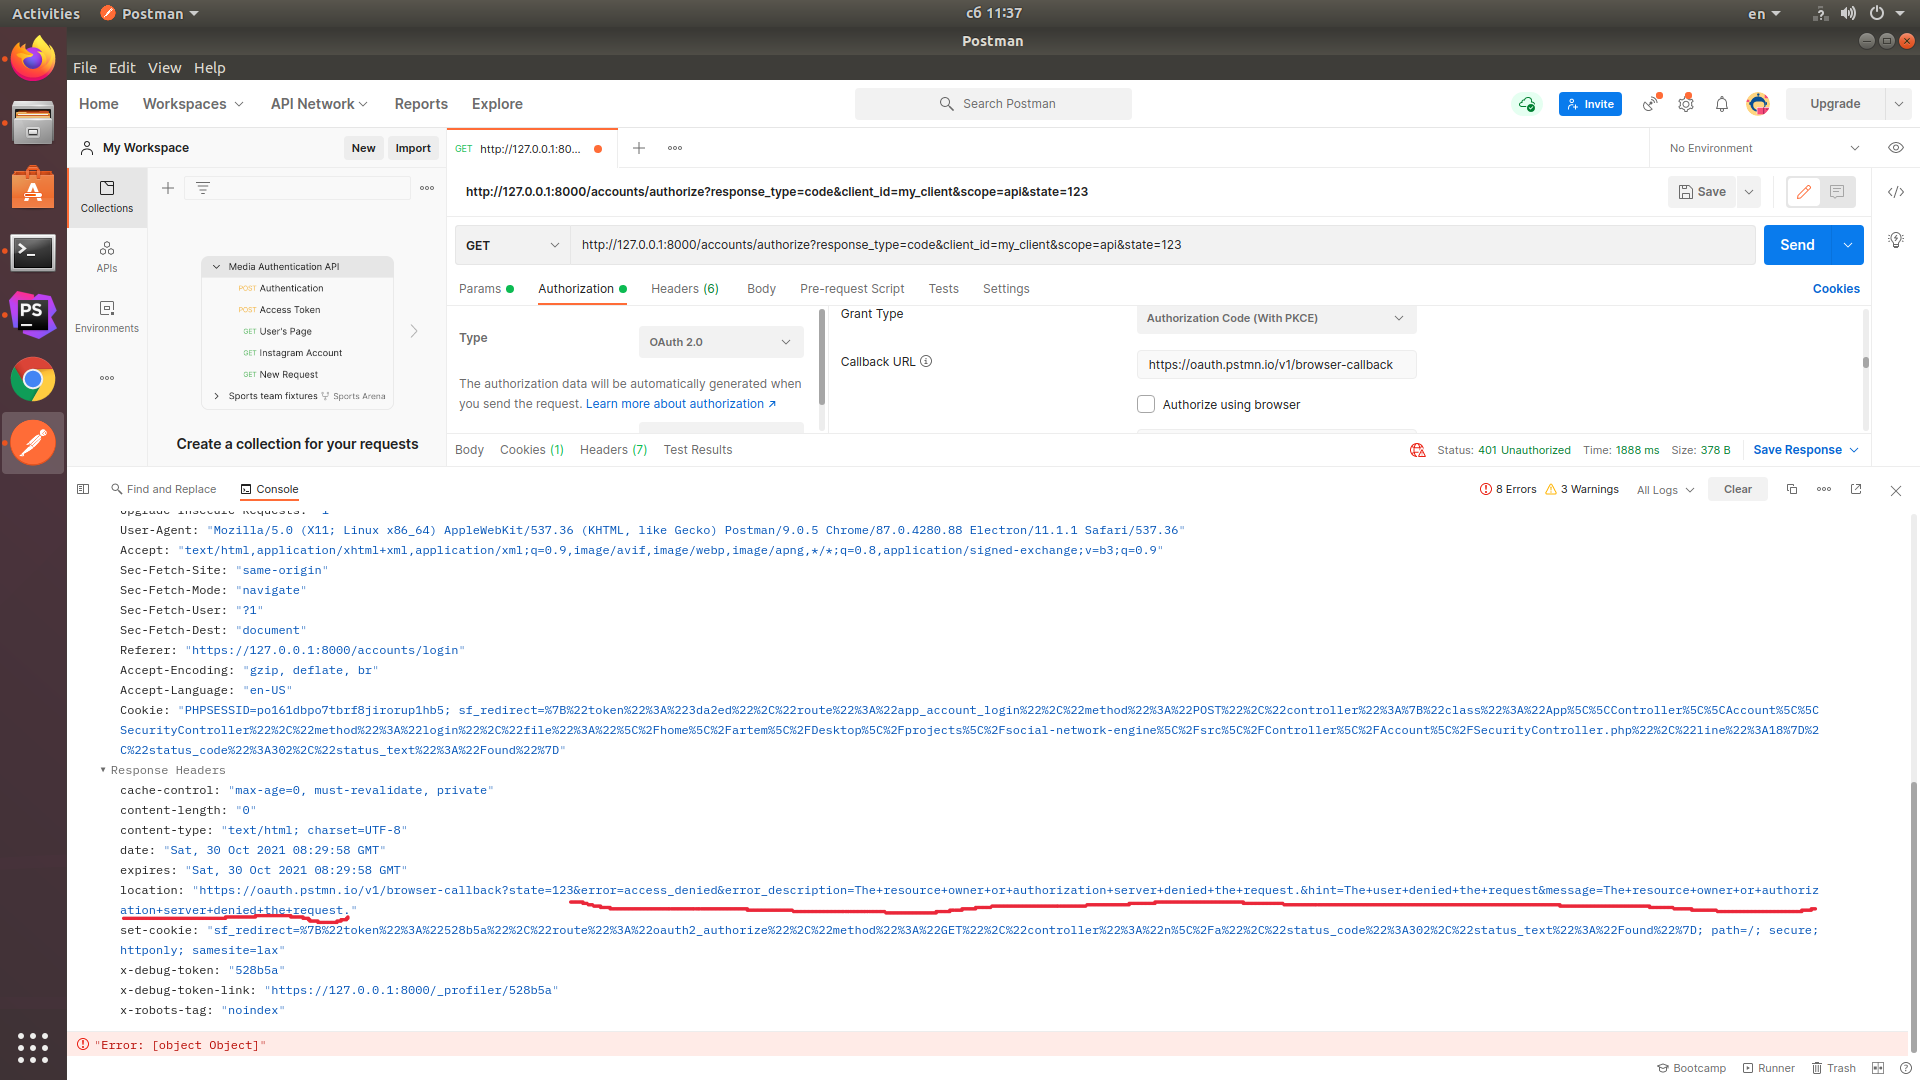The width and height of the screenshot is (1920, 1080).
Task: Open the OAuth 2.0 type dropdown
Action: point(720,342)
